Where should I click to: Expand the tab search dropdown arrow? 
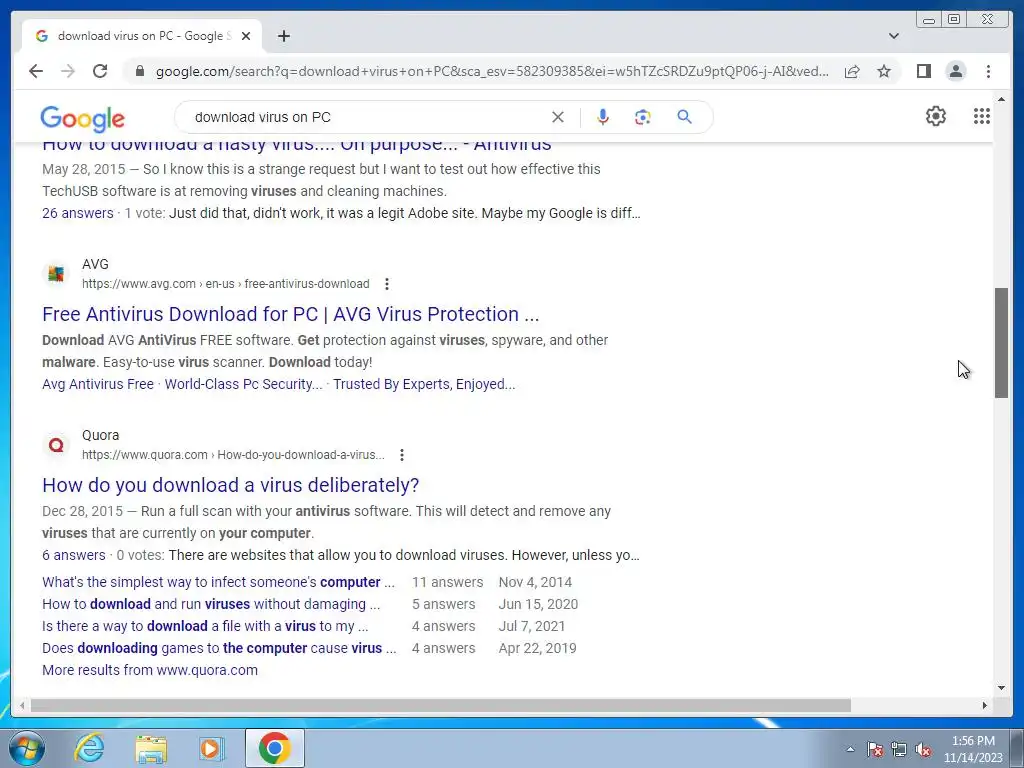click(894, 36)
